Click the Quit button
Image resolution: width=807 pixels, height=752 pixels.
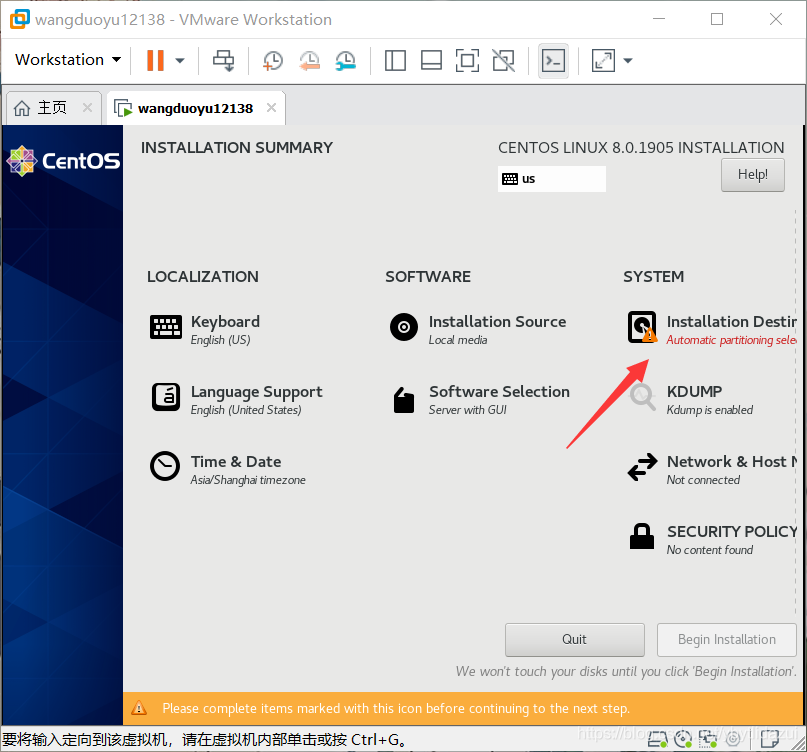pyautogui.click(x=574, y=640)
